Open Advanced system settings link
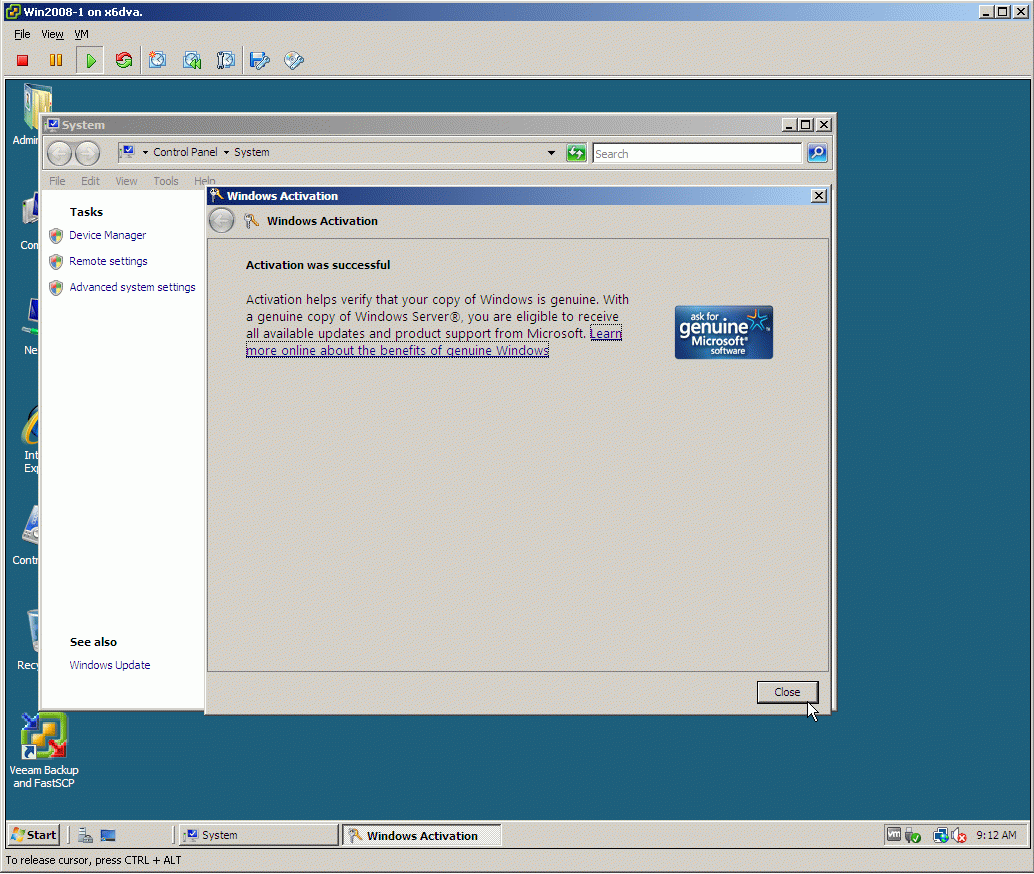 click(x=133, y=288)
